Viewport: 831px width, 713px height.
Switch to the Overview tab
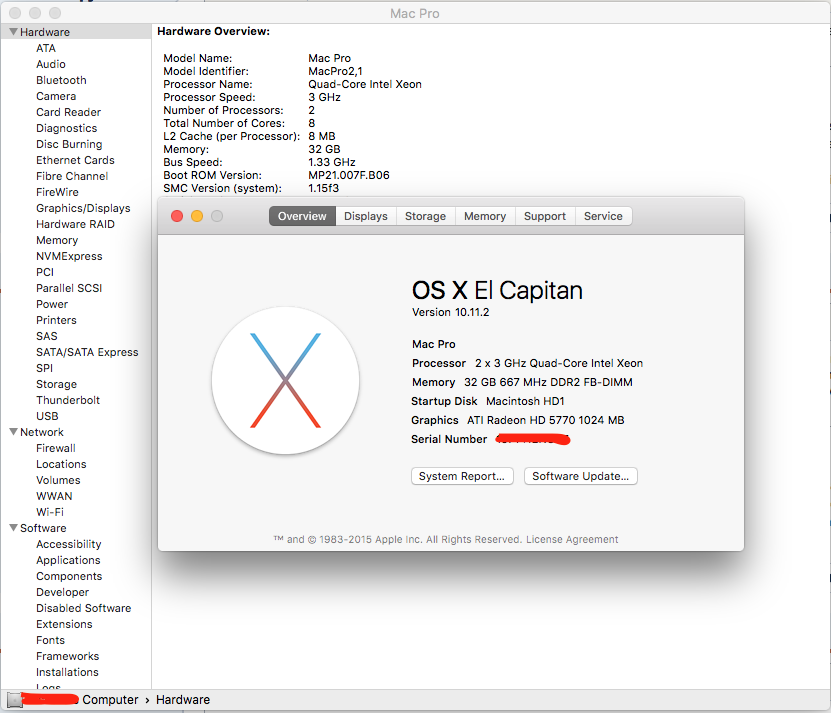(302, 216)
